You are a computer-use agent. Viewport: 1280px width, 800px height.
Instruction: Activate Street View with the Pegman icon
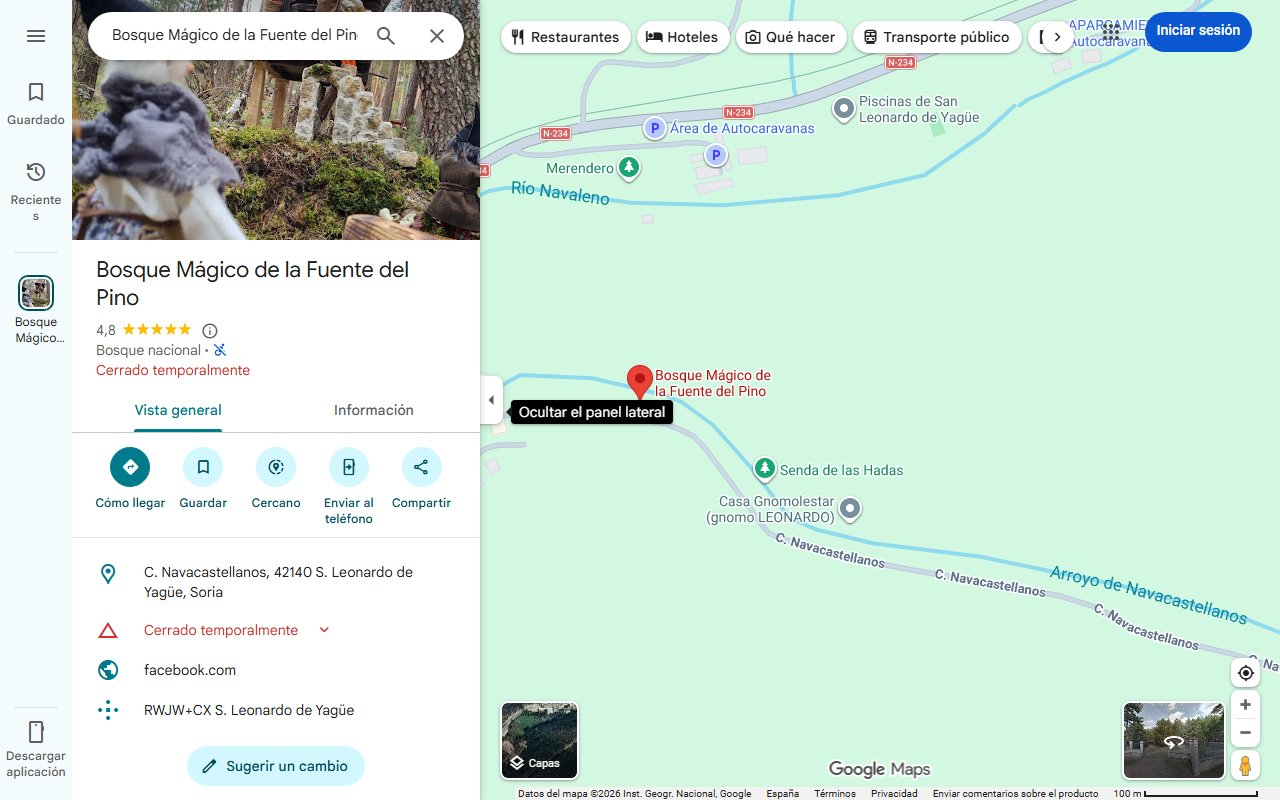[1245, 765]
